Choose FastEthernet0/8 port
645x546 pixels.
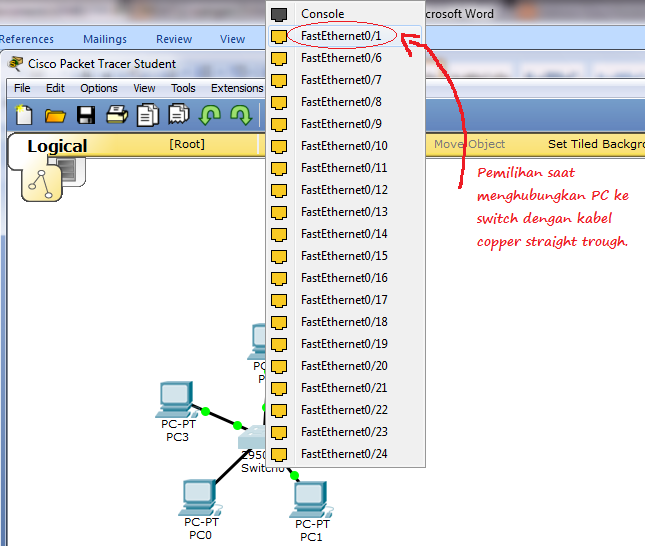coord(346,102)
